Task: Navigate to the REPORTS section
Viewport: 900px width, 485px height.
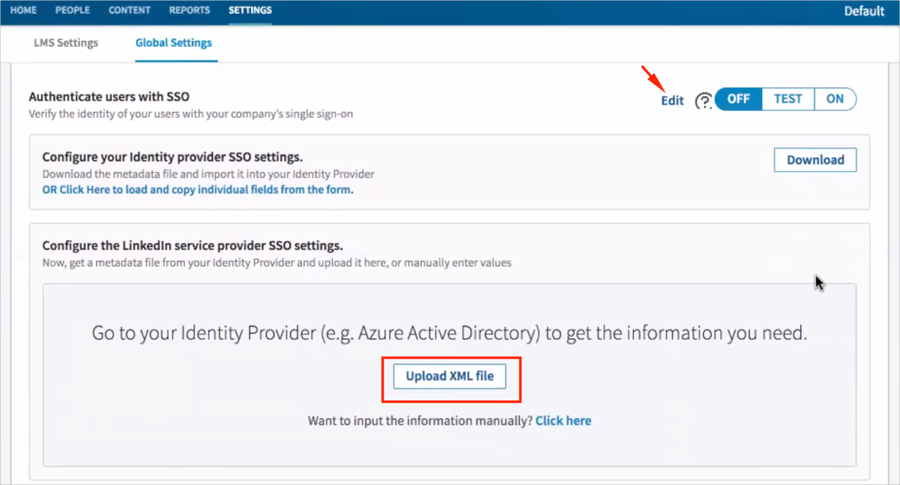Action: coord(189,10)
